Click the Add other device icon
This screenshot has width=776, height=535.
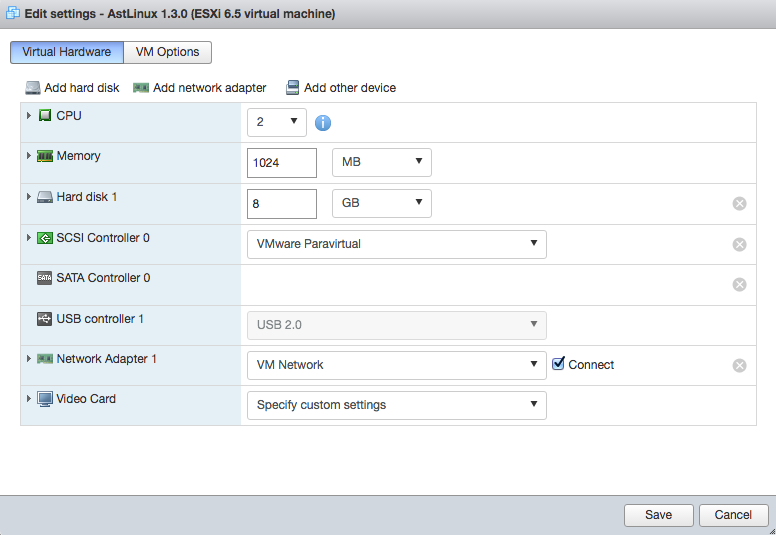click(x=292, y=88)
